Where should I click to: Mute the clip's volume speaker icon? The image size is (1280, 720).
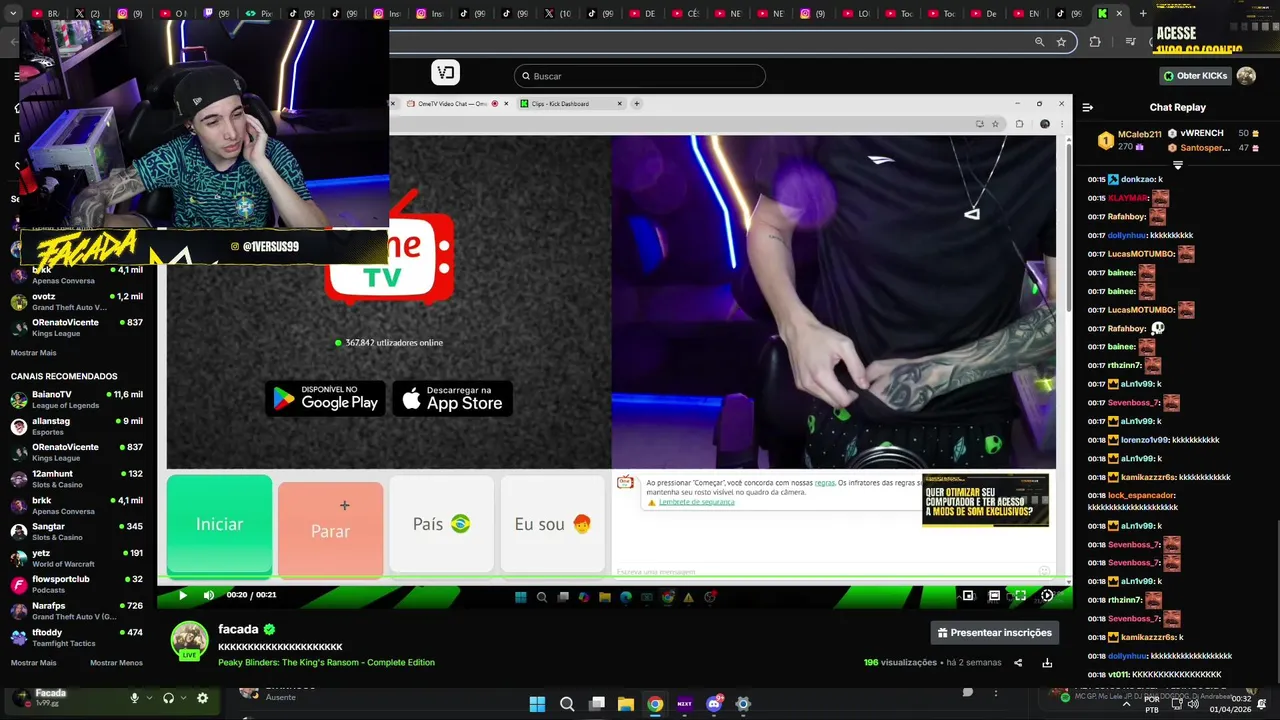coord(209,595)
